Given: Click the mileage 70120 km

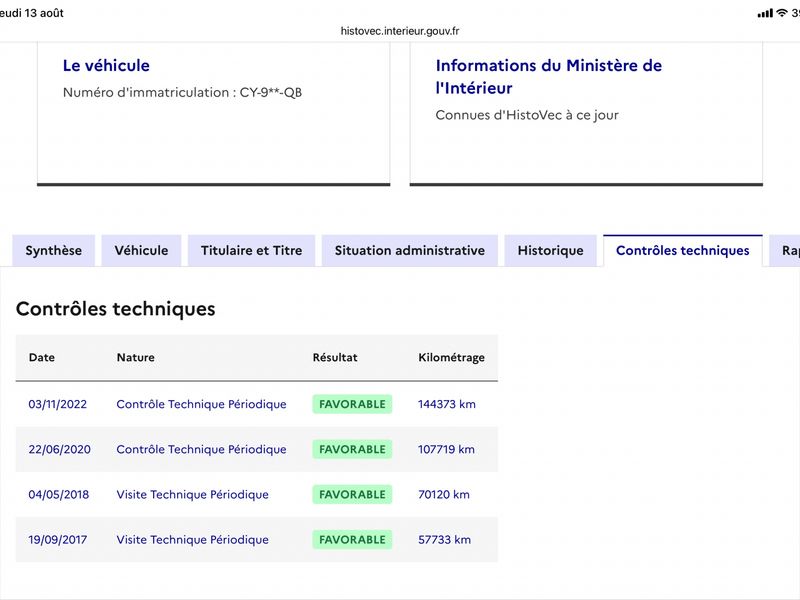Looking at the screenshot, I should [x=444, y=494].
